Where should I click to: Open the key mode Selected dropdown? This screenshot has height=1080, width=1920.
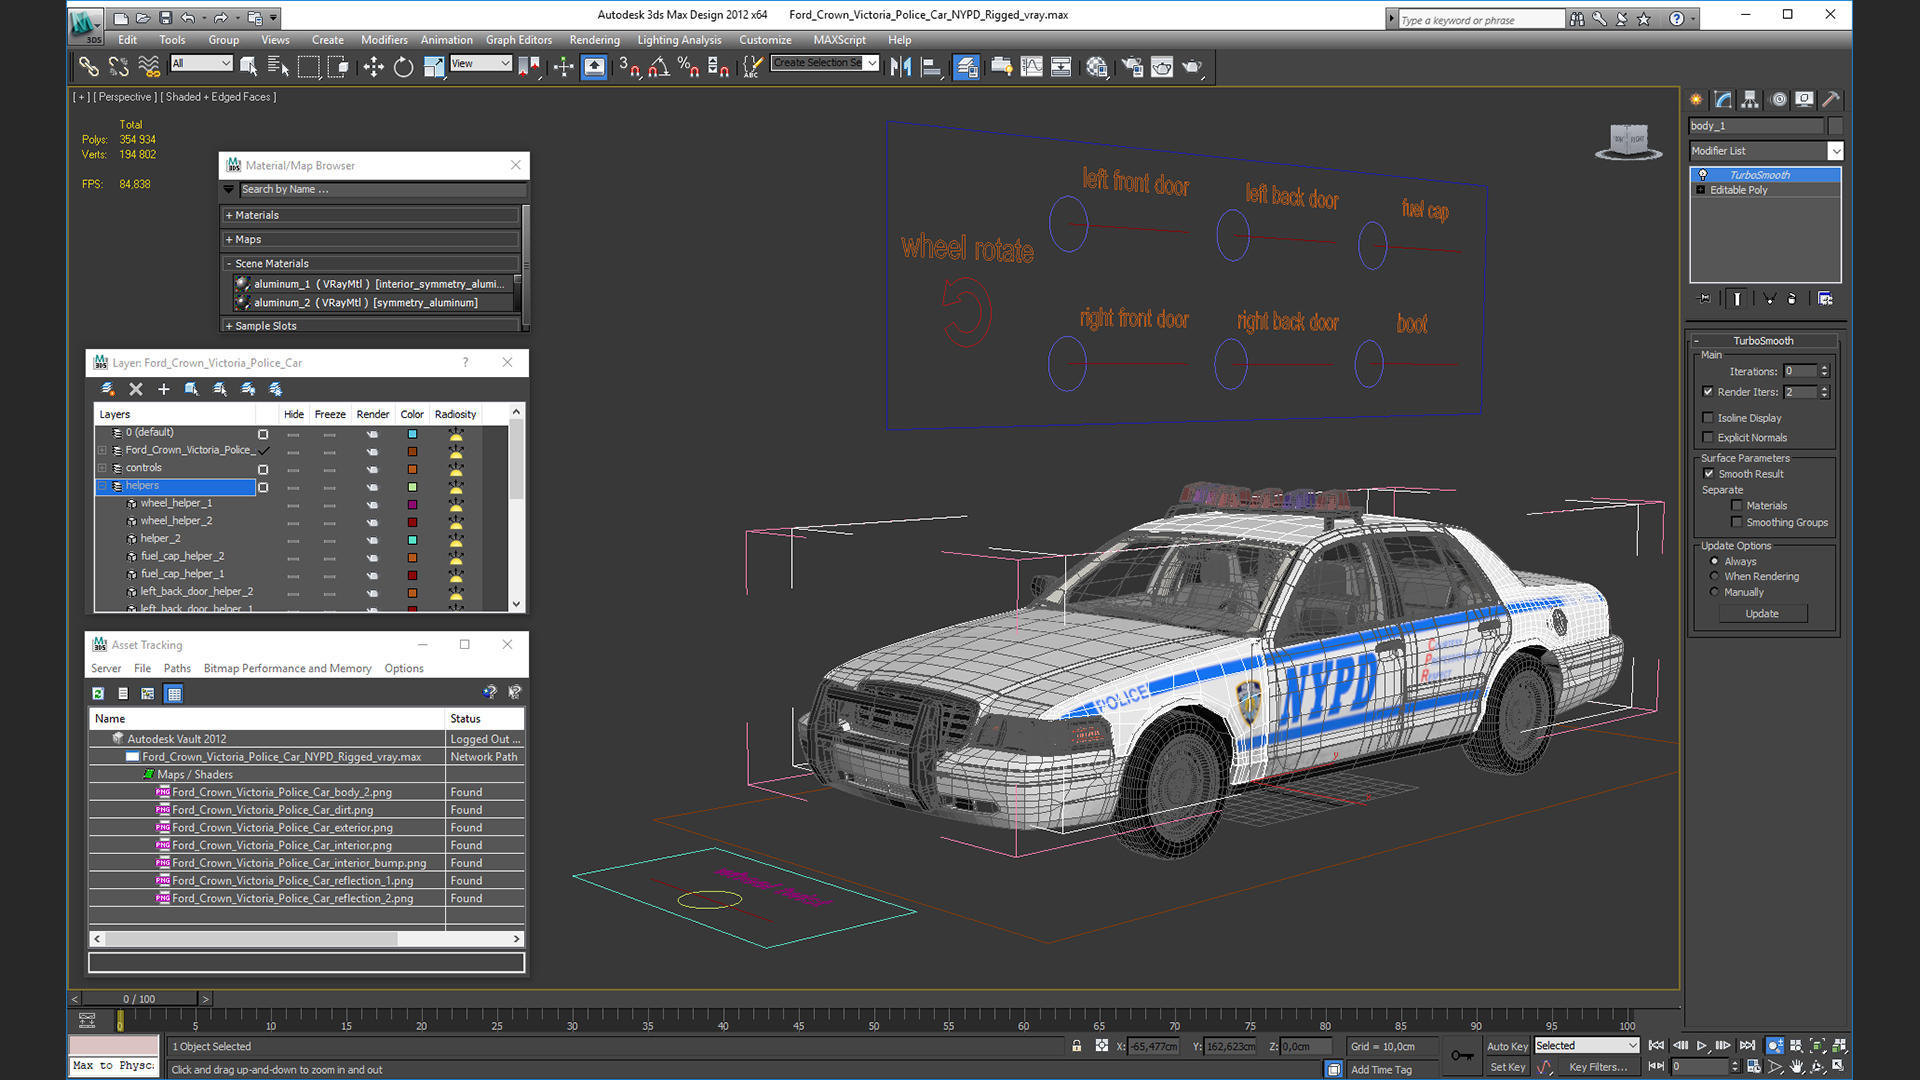coord(1587,1046)
